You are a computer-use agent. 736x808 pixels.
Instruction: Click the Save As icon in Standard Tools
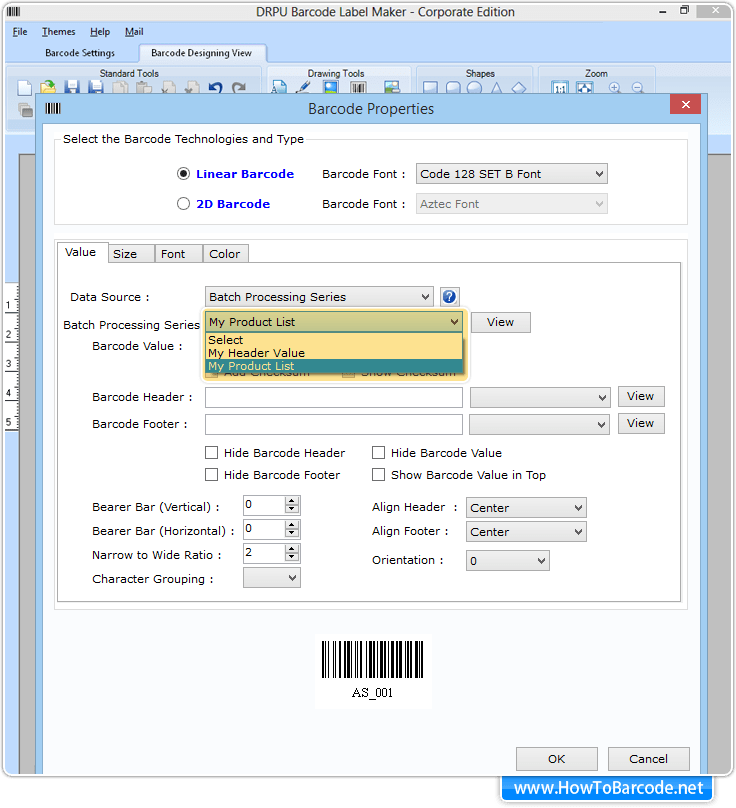coord(96,87)
